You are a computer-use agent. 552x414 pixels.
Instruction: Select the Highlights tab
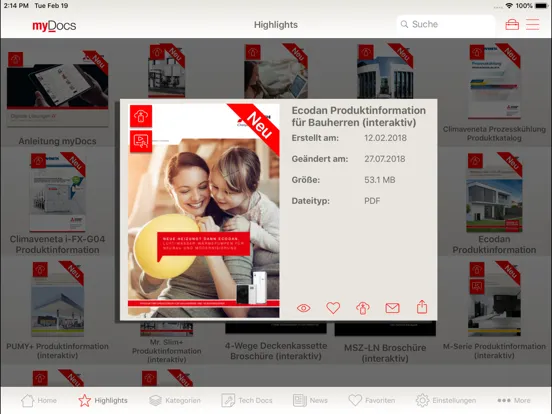103,400
